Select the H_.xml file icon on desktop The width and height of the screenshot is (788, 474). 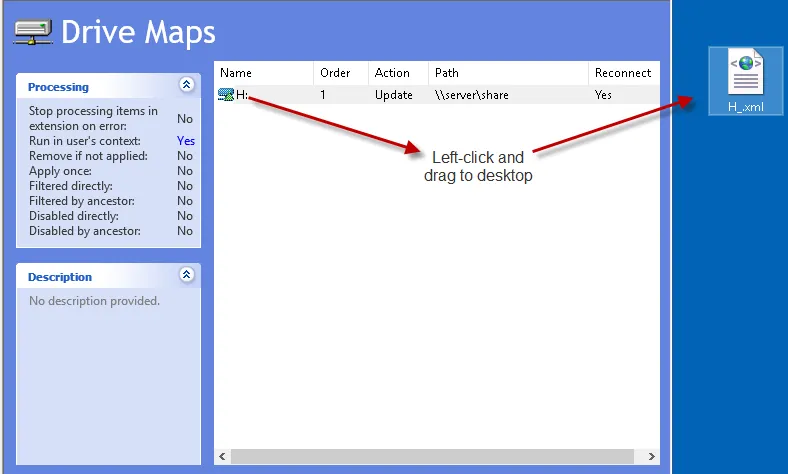click(745, 73)
